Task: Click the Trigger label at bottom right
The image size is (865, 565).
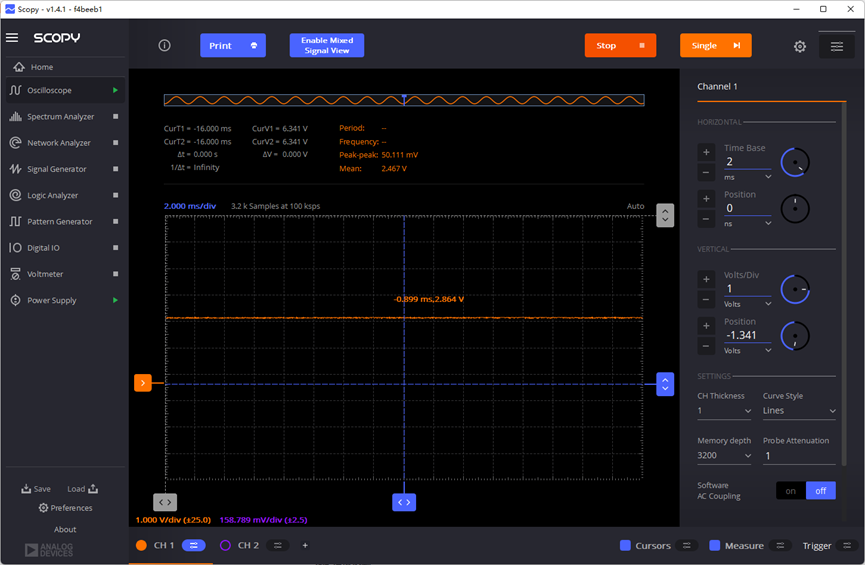Action: (816, 545)
